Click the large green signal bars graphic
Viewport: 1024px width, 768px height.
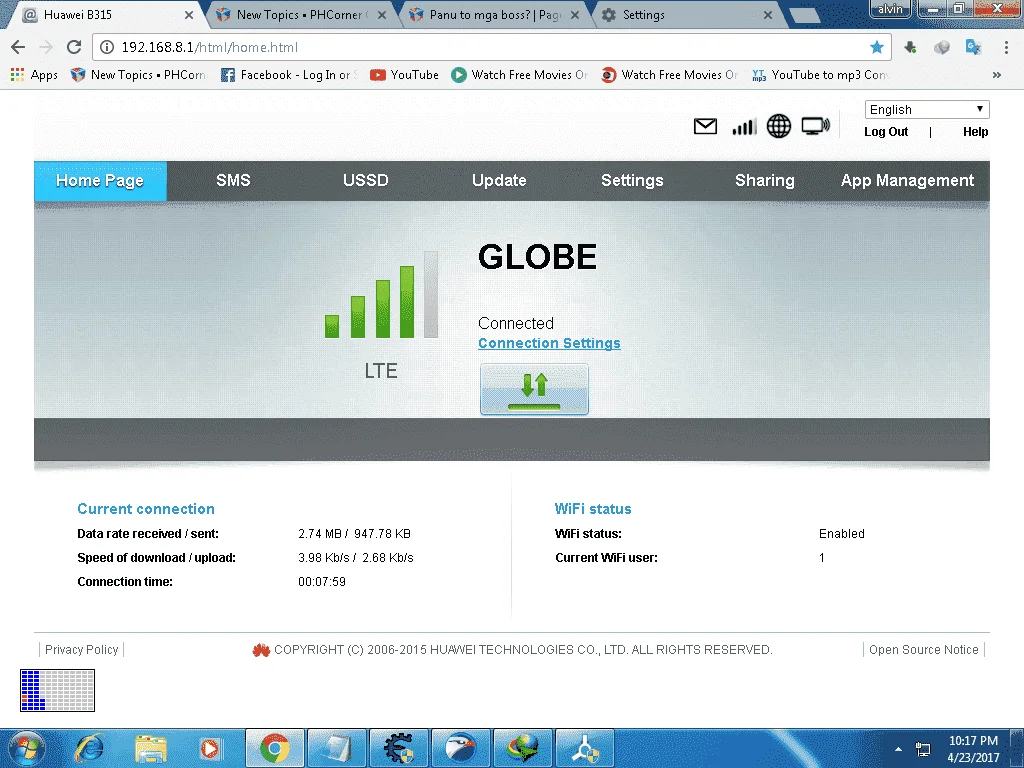(x=381, y=295)
